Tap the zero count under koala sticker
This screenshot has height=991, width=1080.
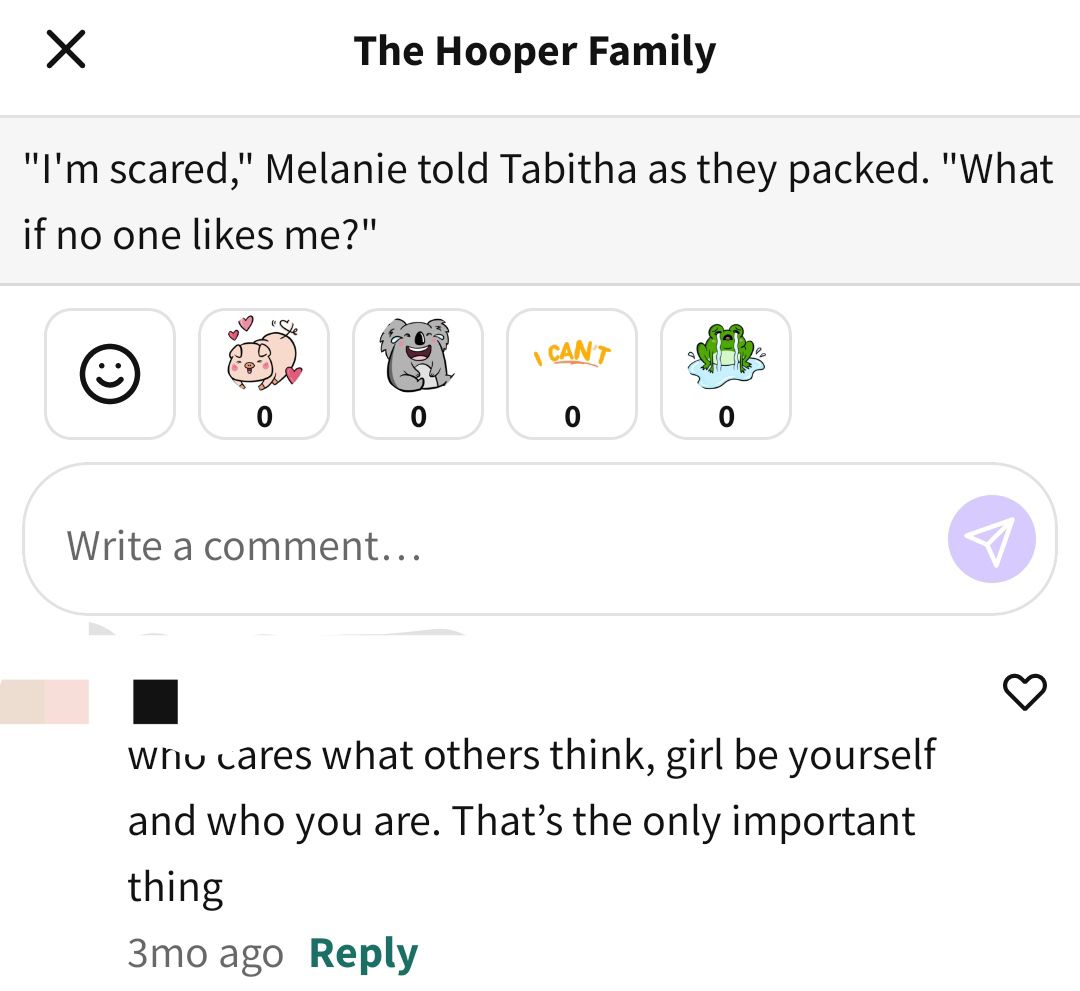(x=418, y=417)
